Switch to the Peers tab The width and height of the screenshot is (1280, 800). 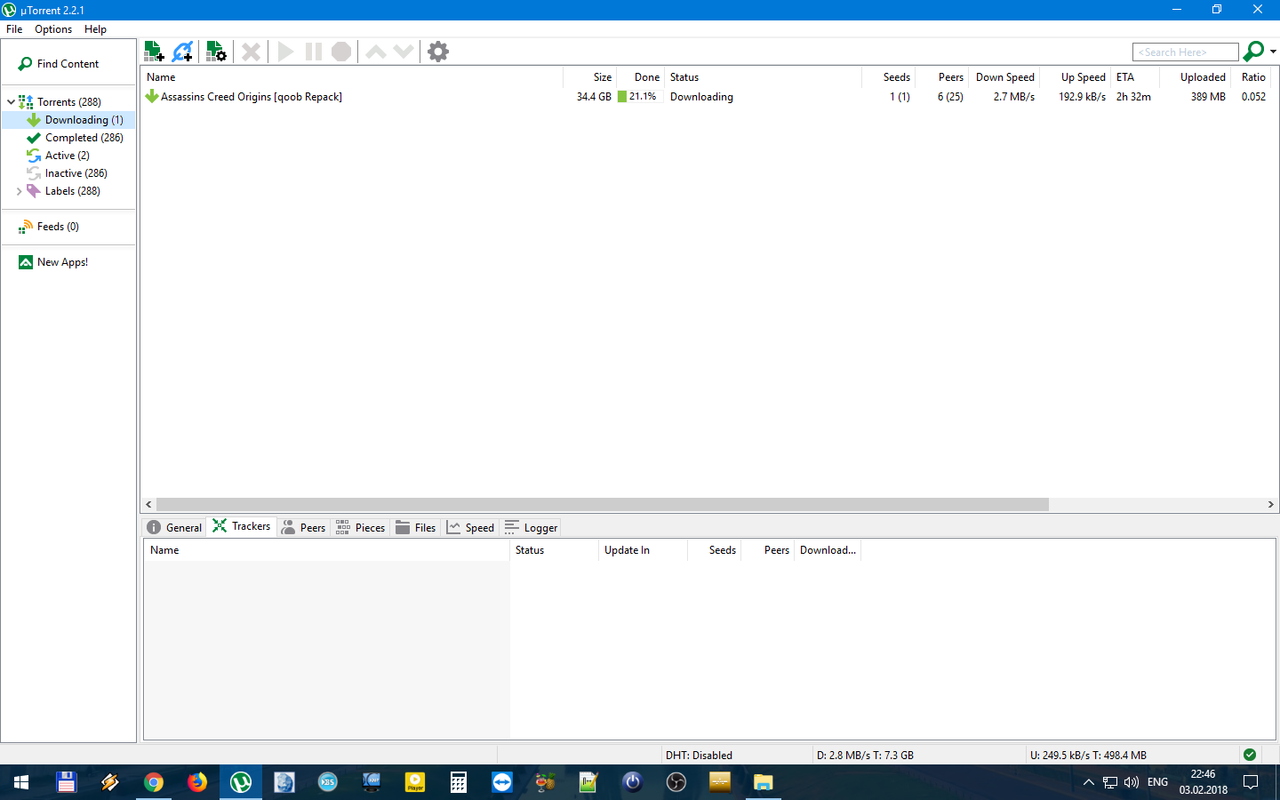[x=303, y=527]
